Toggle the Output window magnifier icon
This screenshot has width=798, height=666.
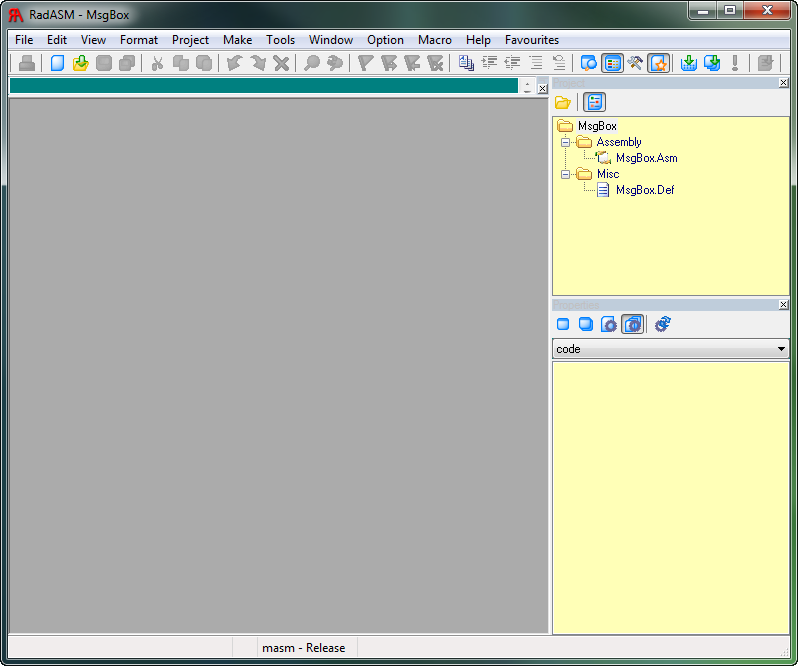pos(589,64)
